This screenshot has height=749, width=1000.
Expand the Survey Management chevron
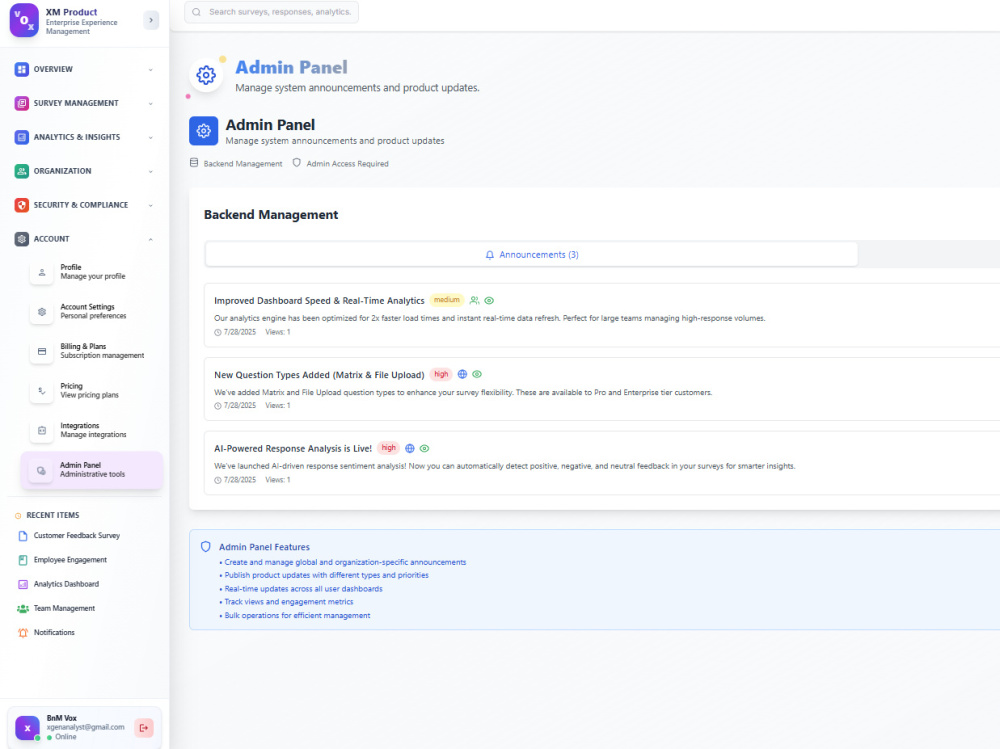(x=151, y=103)
